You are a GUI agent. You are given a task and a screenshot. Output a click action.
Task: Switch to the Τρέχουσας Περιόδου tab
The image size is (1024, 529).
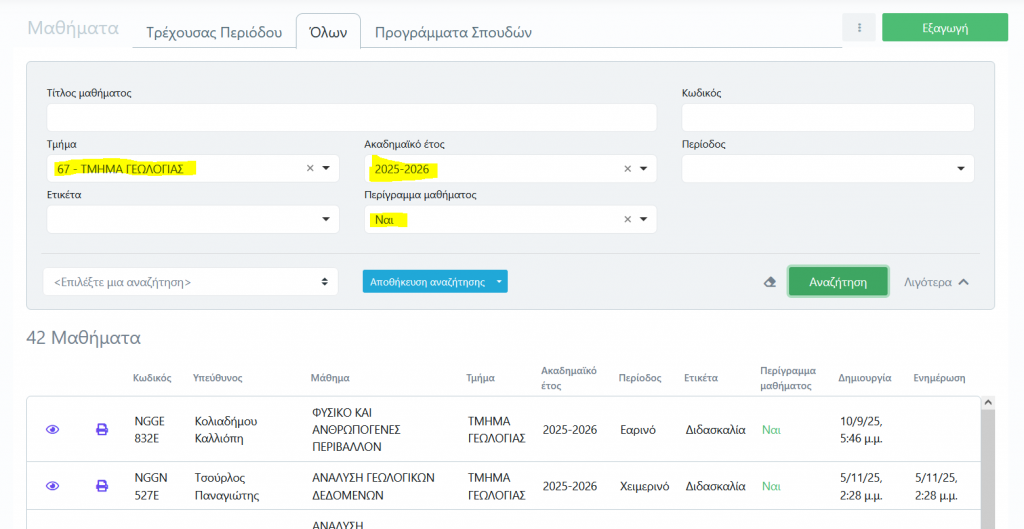[x=214, y=32]
